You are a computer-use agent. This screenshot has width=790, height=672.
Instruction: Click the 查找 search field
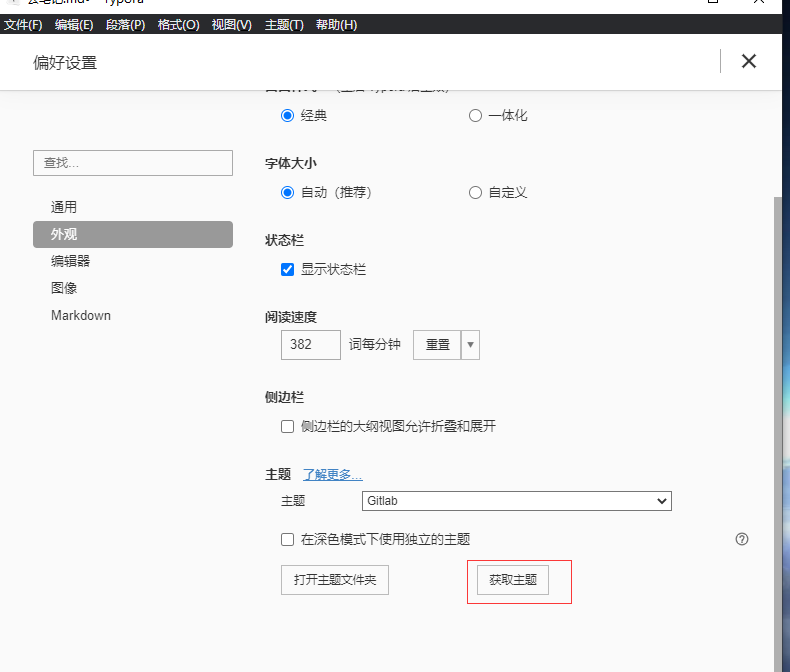tap(133, 163)
